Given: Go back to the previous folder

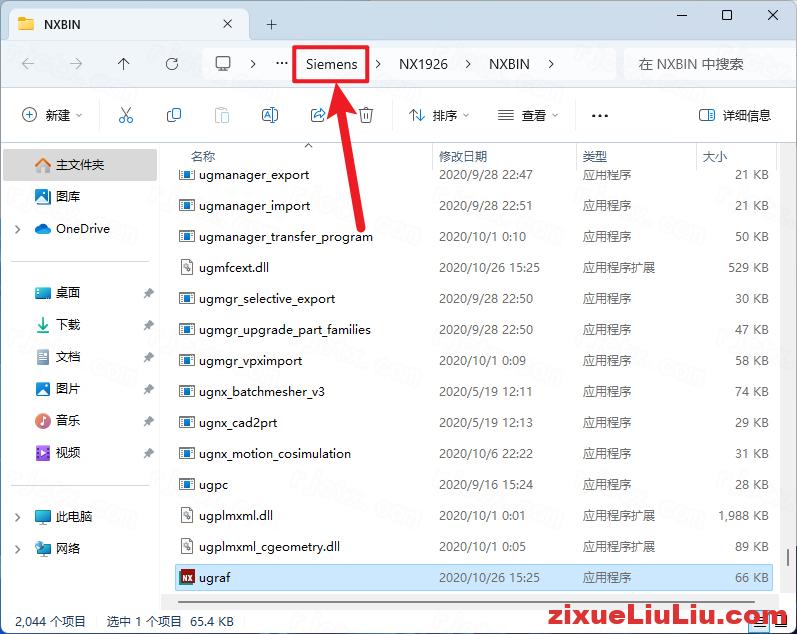Looking at the screenshot, I should tap(28, 64).
